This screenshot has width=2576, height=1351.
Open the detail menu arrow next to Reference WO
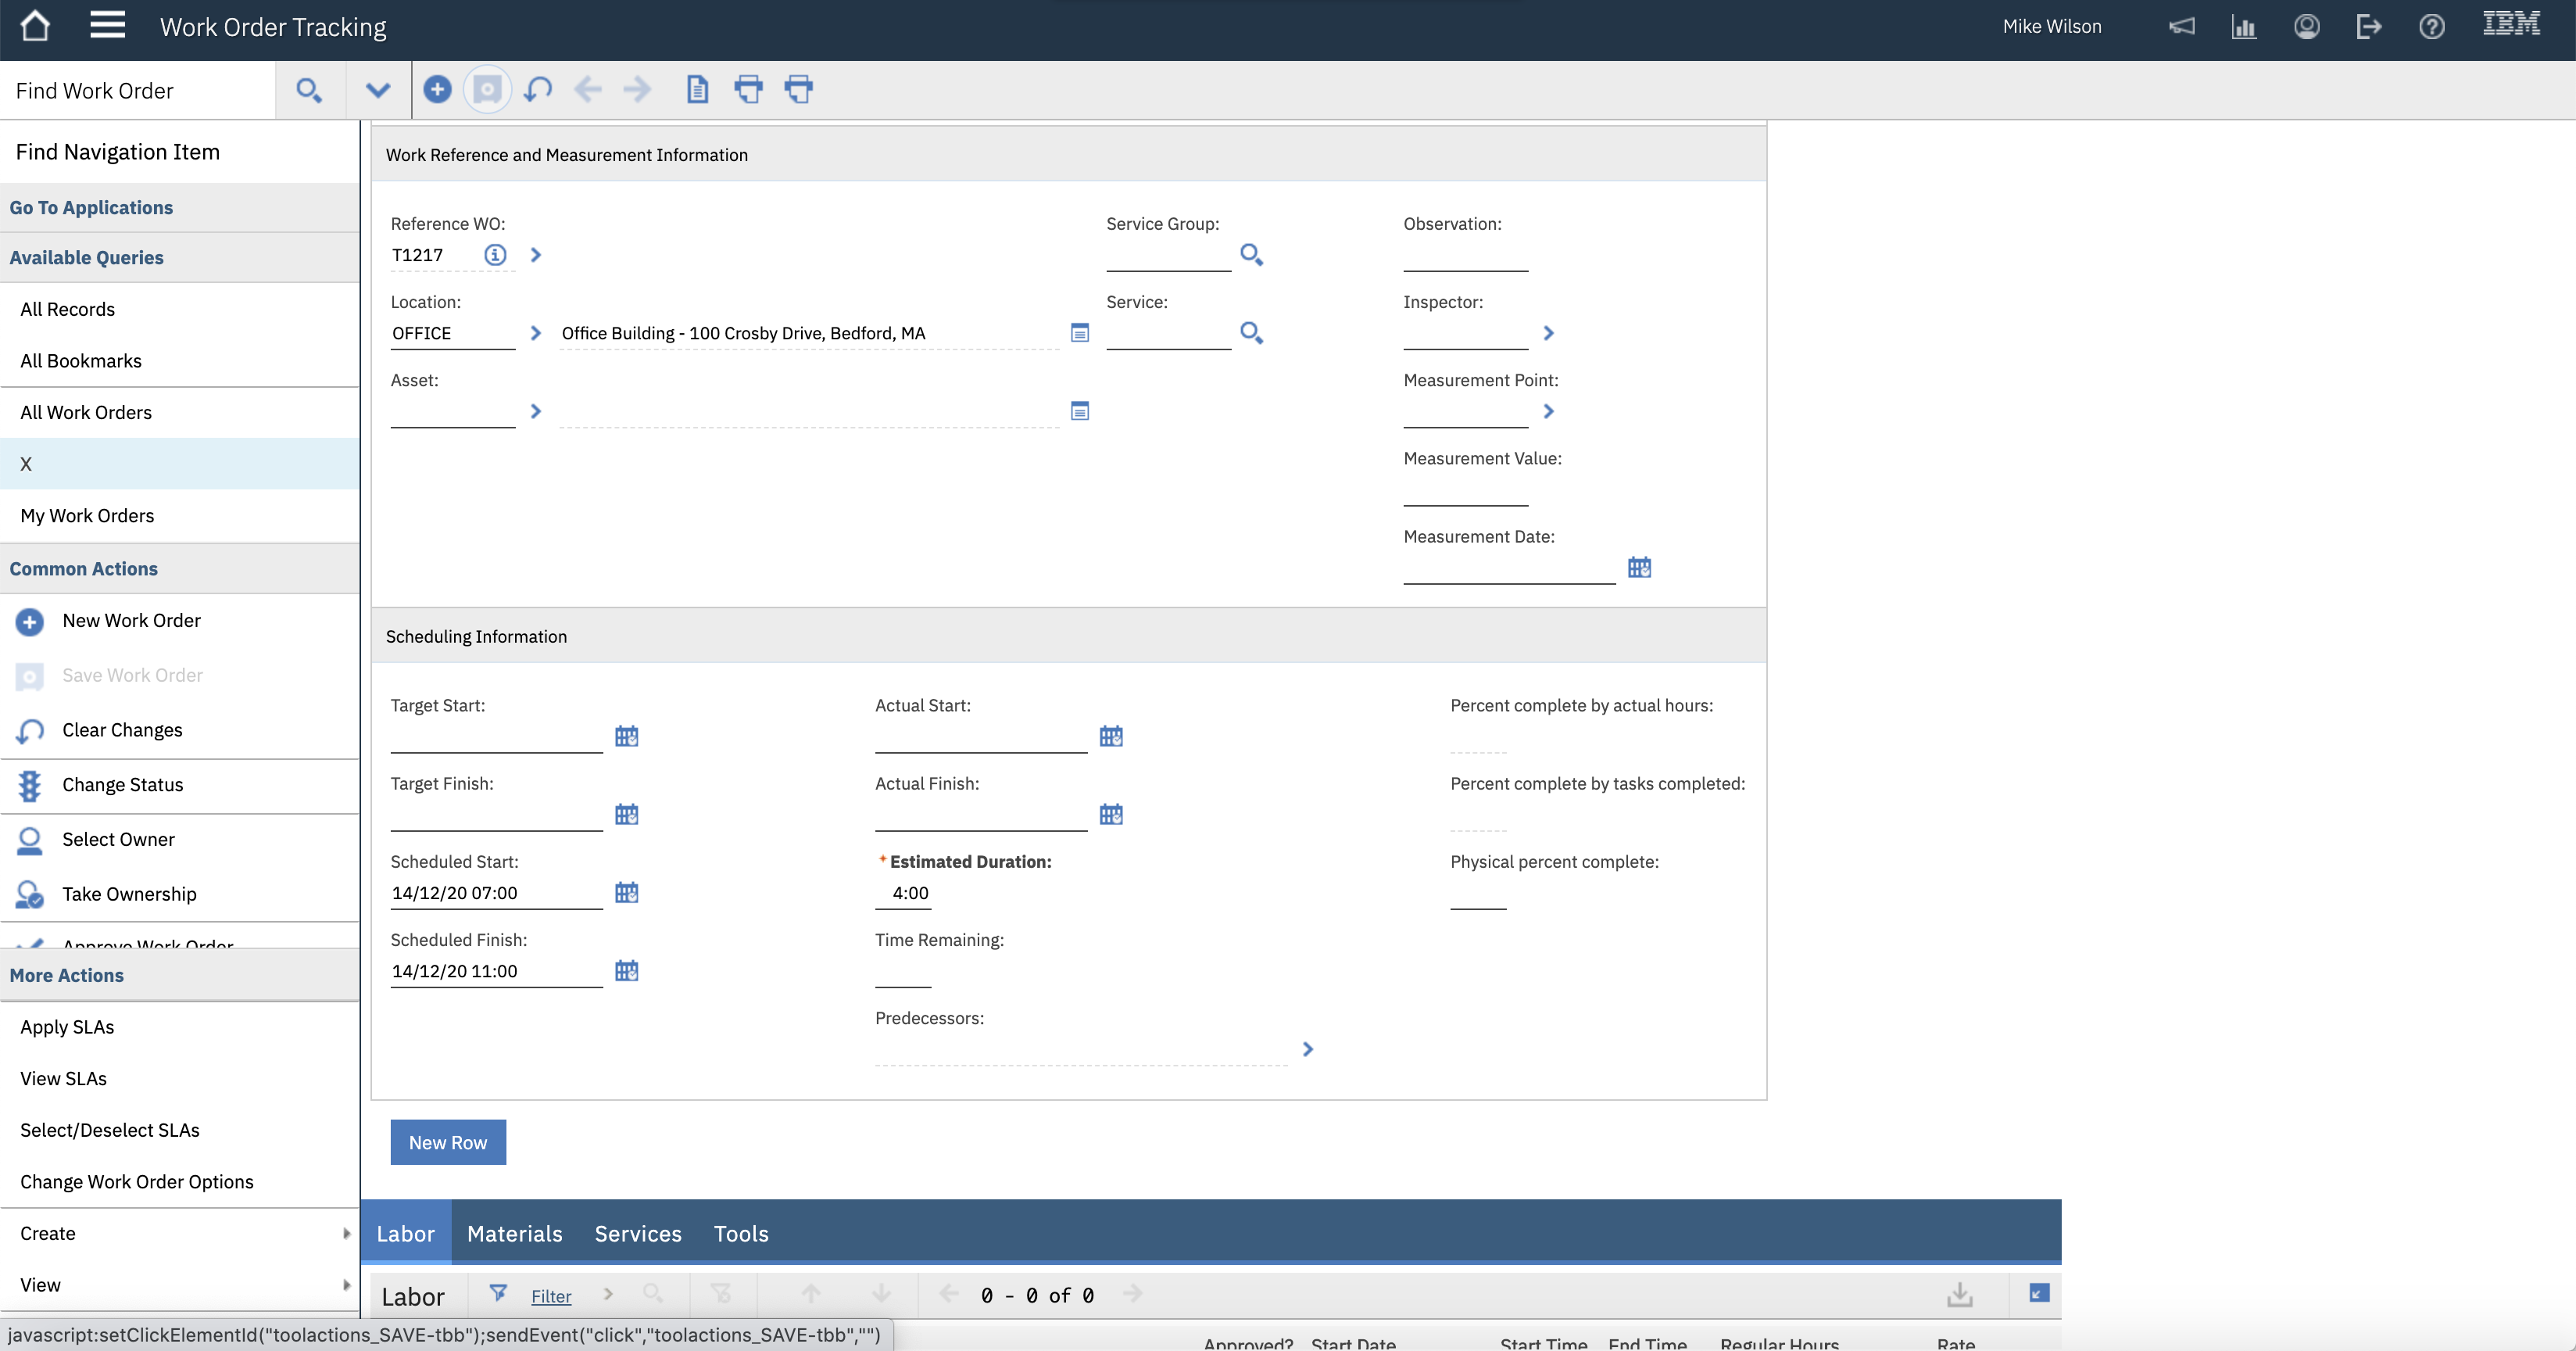(x=535, y=255)
